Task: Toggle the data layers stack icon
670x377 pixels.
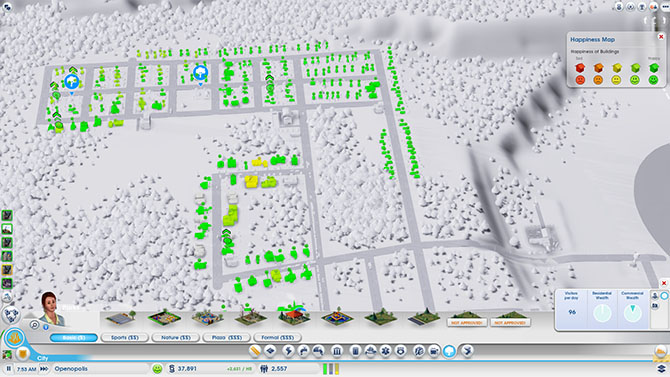Action: (x=661, y=368)
